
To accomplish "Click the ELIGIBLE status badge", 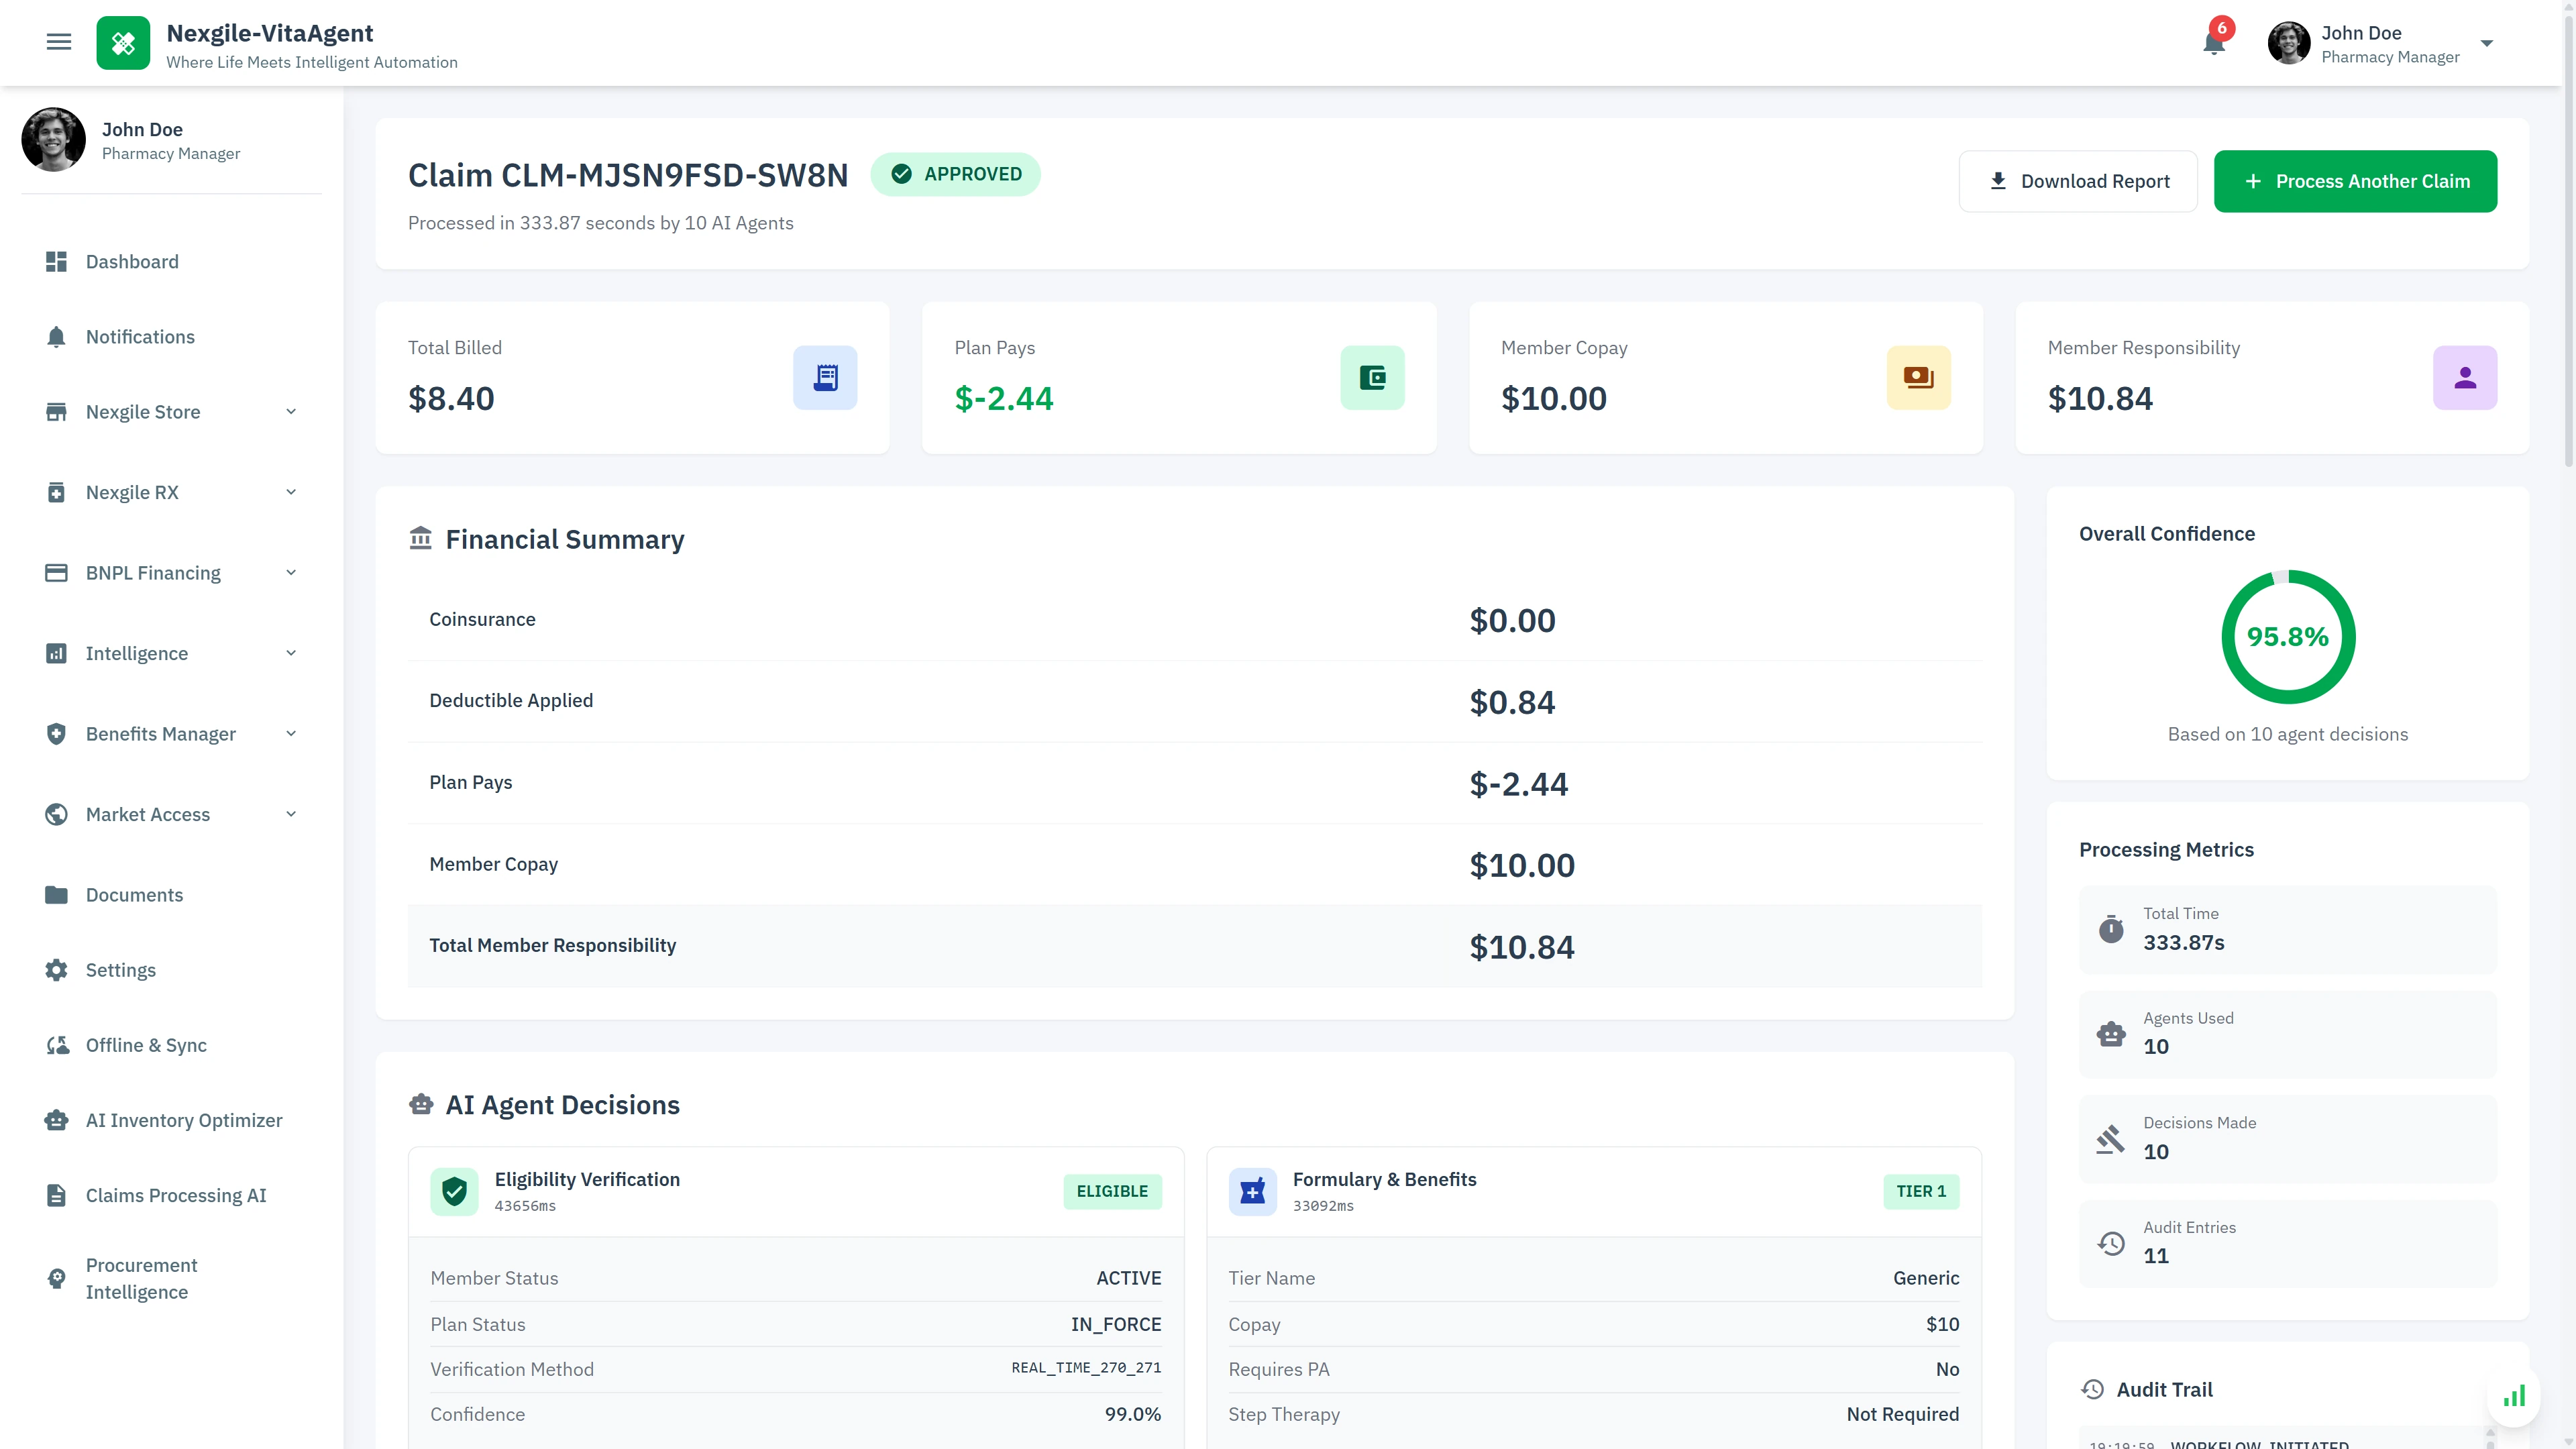I will click(x=1112, y=1191).
